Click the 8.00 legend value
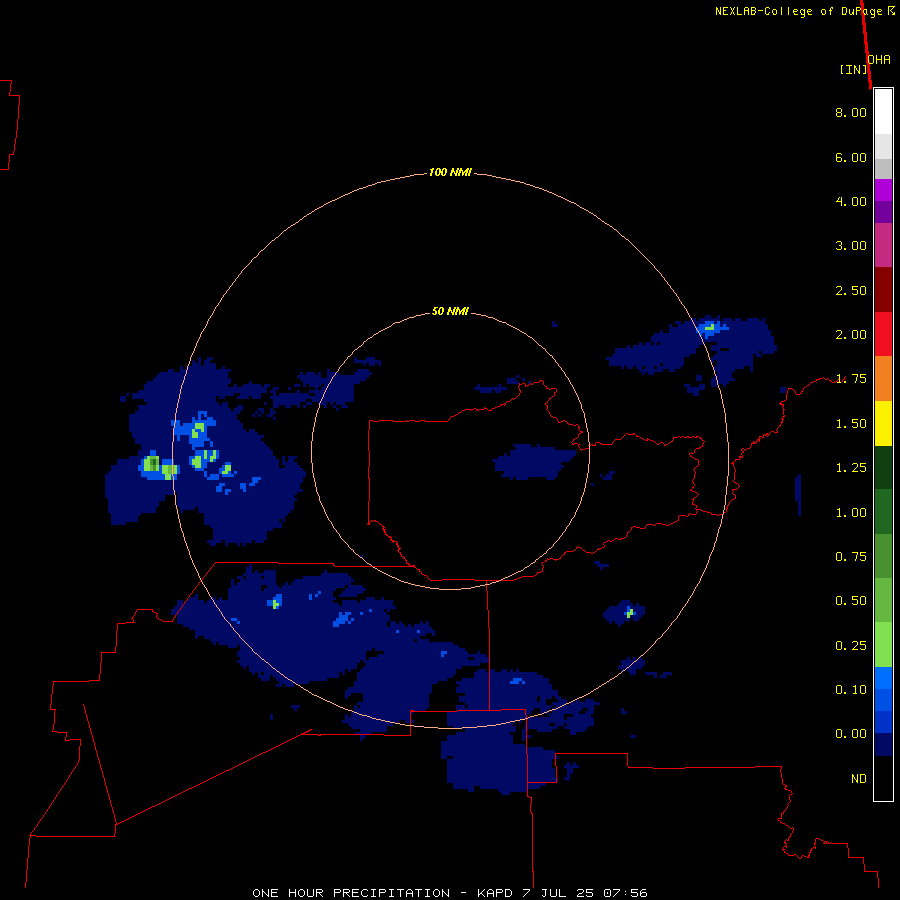This screenshot has height=900, width=900. [x=851, y=112]
